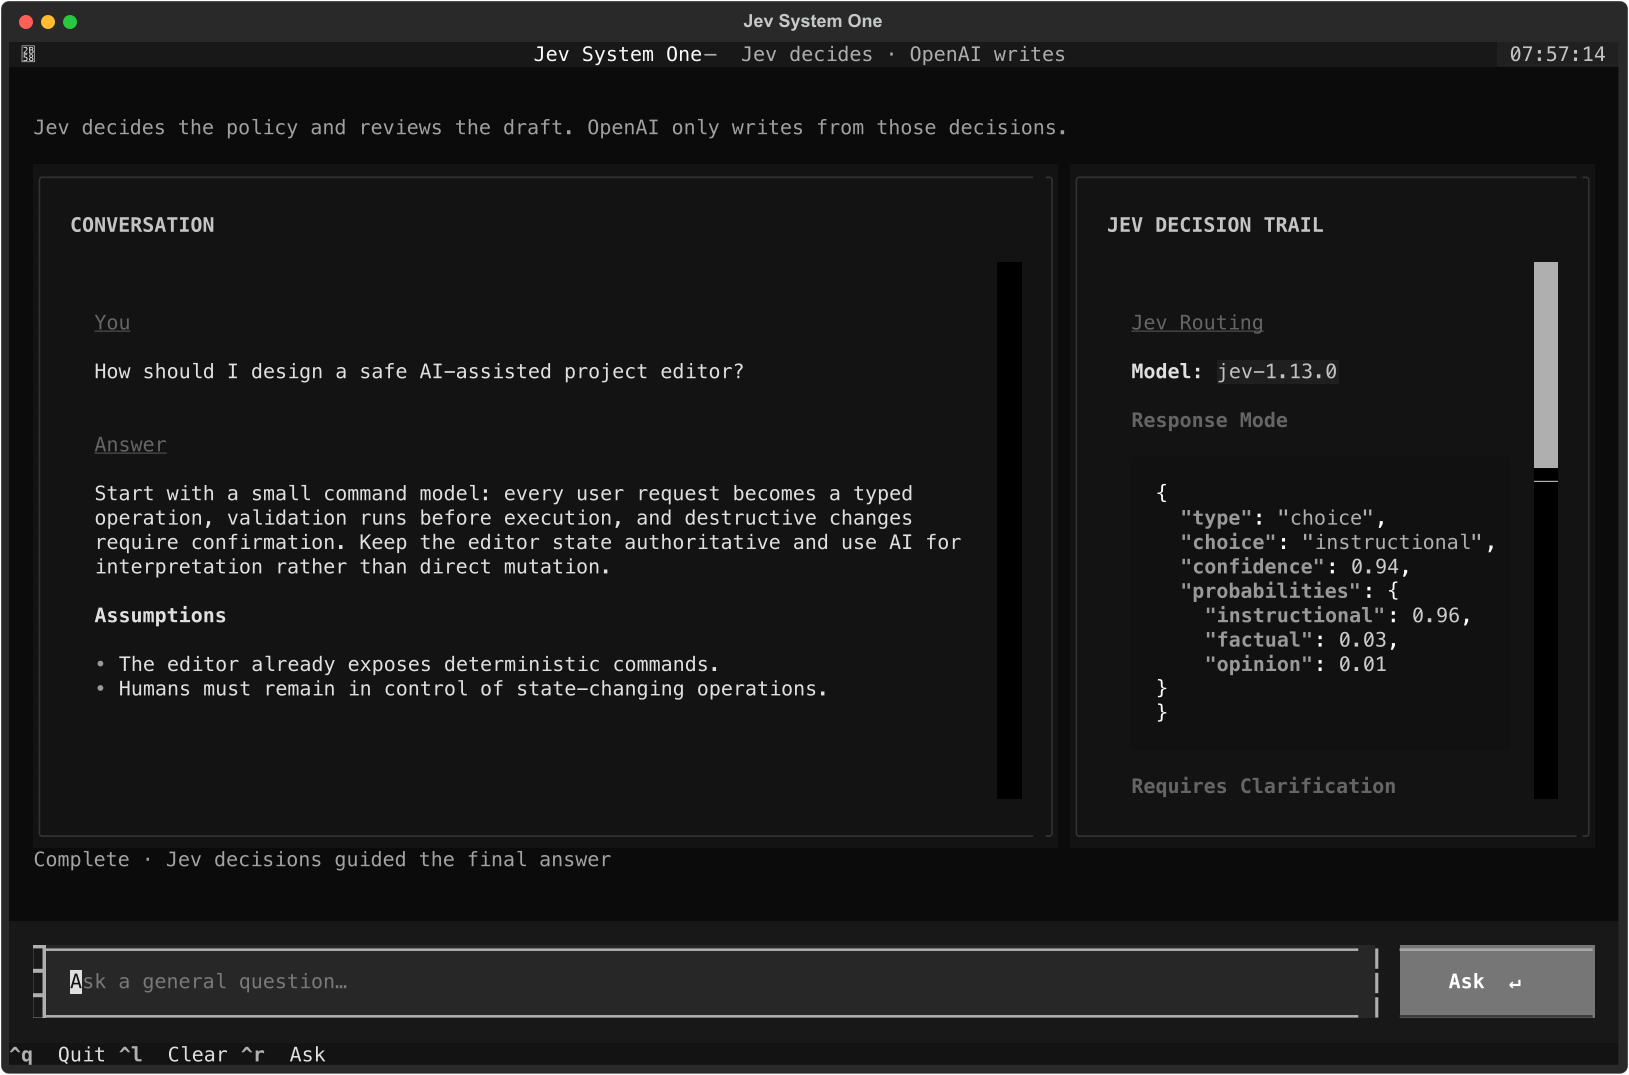Open the command palette icon in header

[28, 54]
